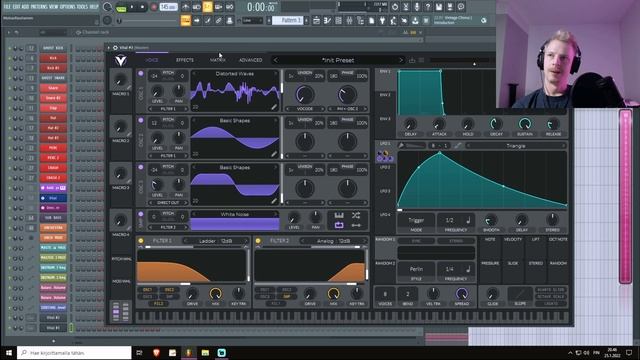Click the sampler loop icon
This screenshot has height=360, width=640.
[x=339, y=225]
